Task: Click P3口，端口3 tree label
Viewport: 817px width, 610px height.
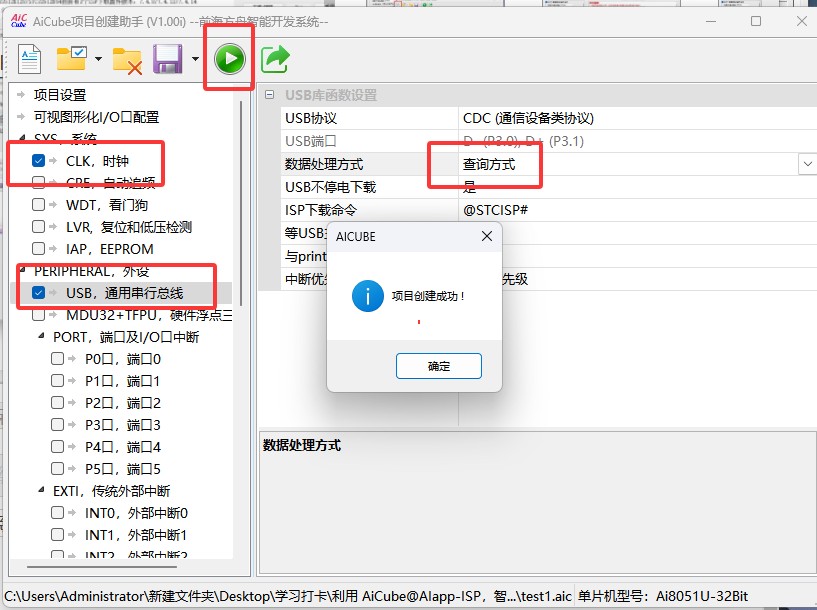Action: click(123, 425)
